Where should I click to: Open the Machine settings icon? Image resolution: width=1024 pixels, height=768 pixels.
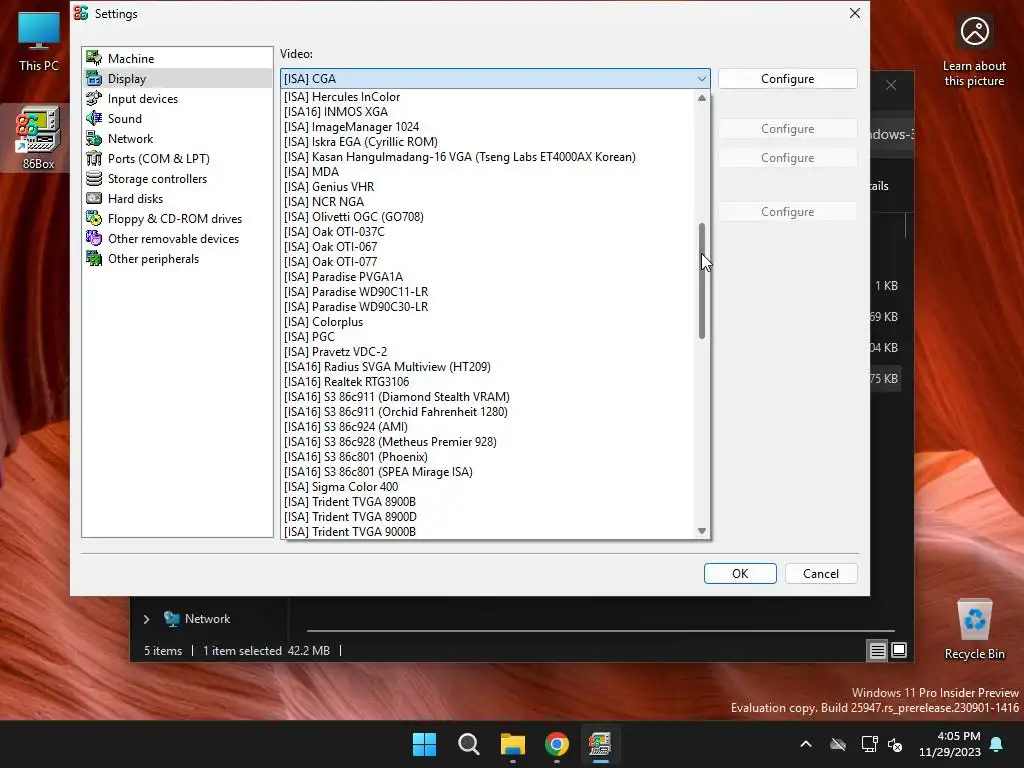[94, 58]
